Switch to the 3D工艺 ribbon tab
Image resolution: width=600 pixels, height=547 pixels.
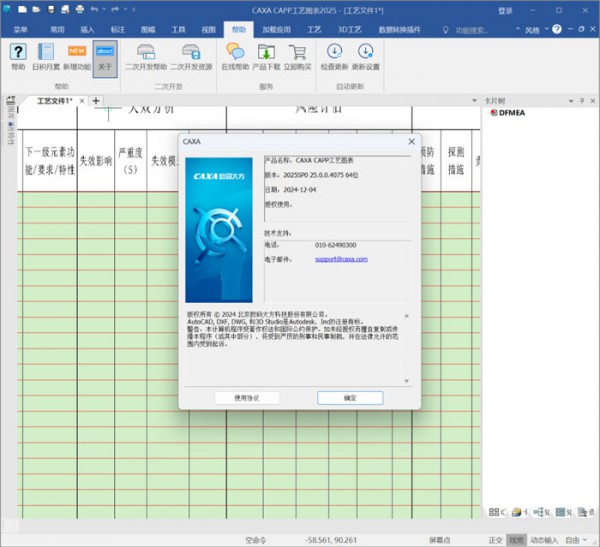tap(349, 29)
